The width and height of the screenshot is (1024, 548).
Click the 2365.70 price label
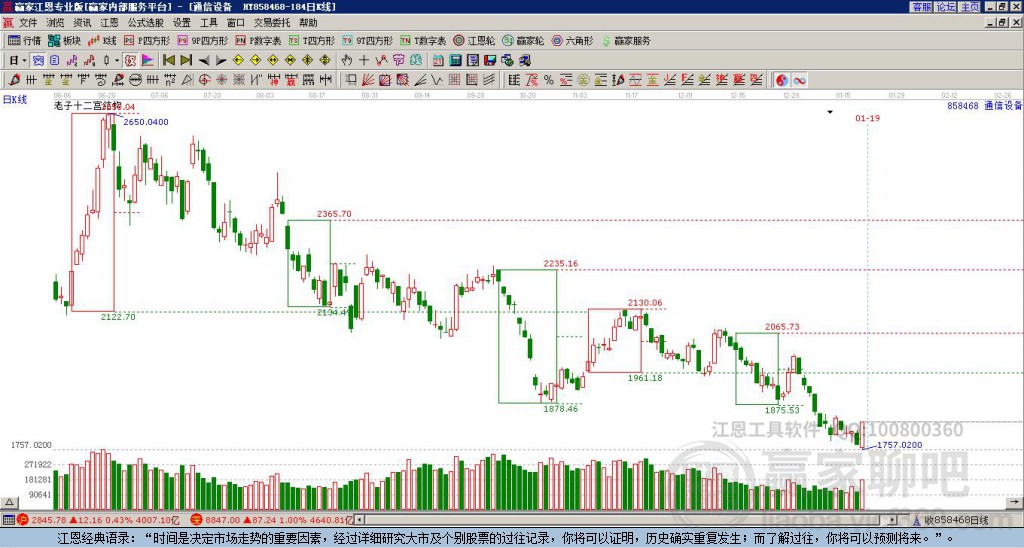[x=334, y=214]
